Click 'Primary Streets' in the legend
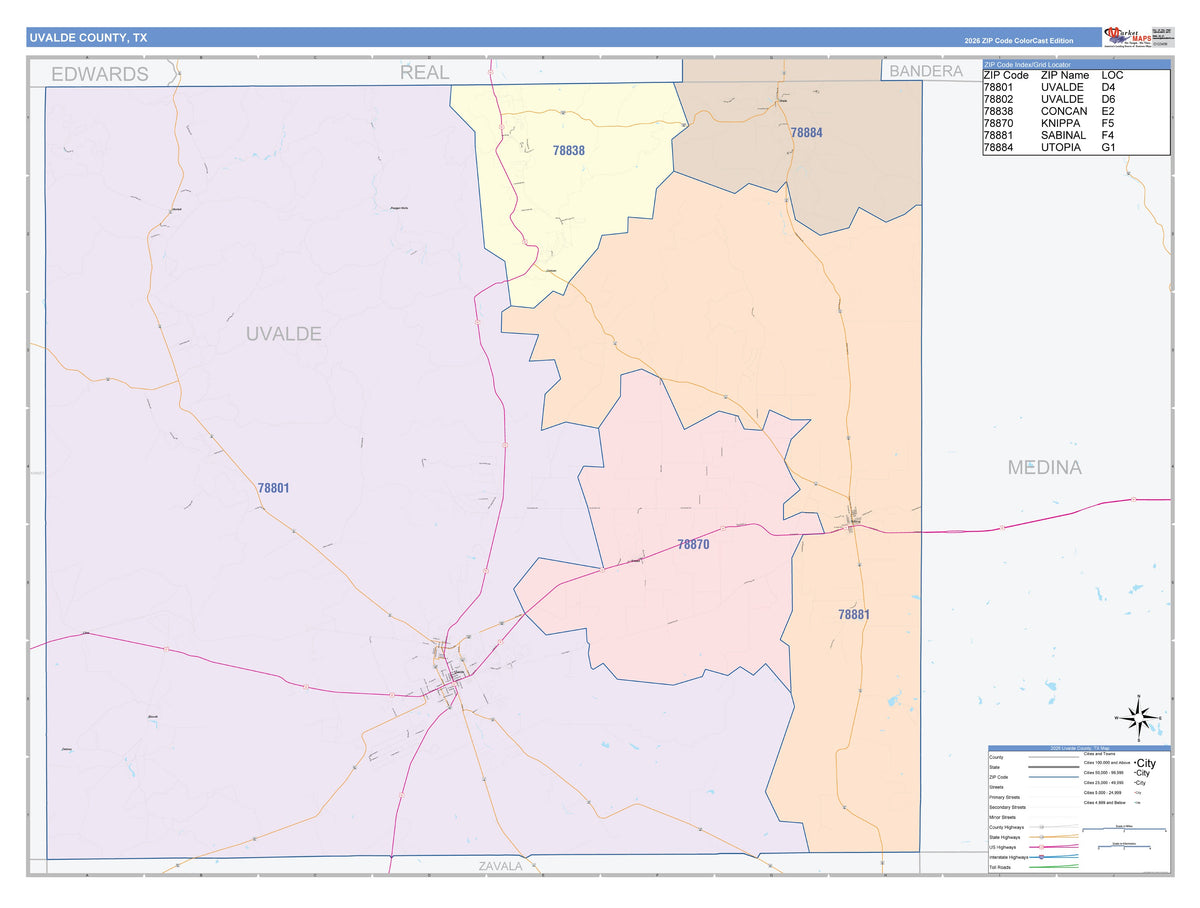Screen dimensions: 1200x908 click(x=1005, y=797)
